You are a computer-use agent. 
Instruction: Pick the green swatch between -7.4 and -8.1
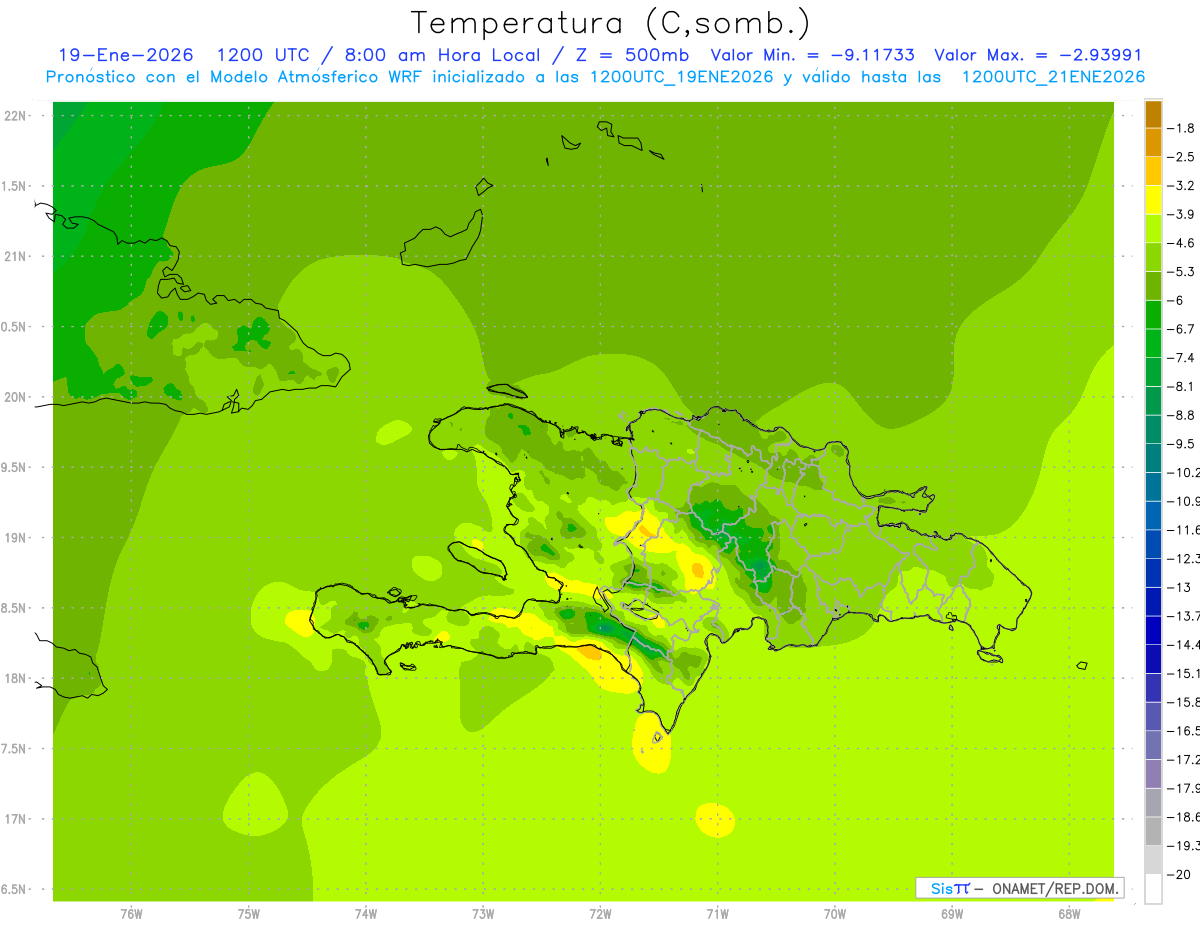coord(1153,372)
